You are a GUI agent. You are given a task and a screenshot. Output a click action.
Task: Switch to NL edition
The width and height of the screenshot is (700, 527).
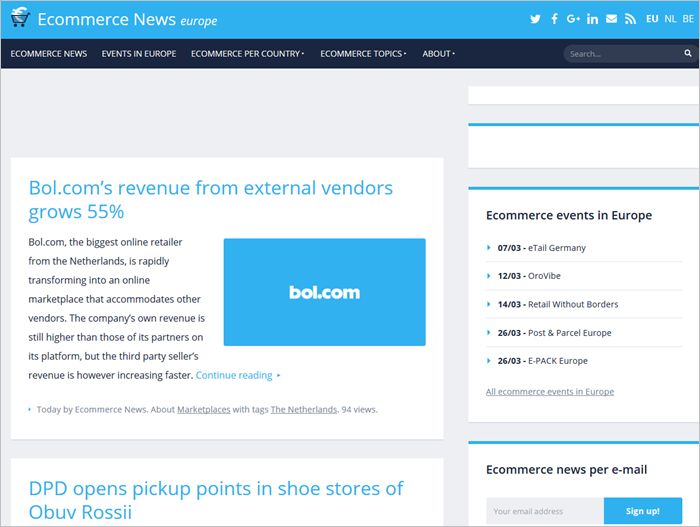point(670,19)
